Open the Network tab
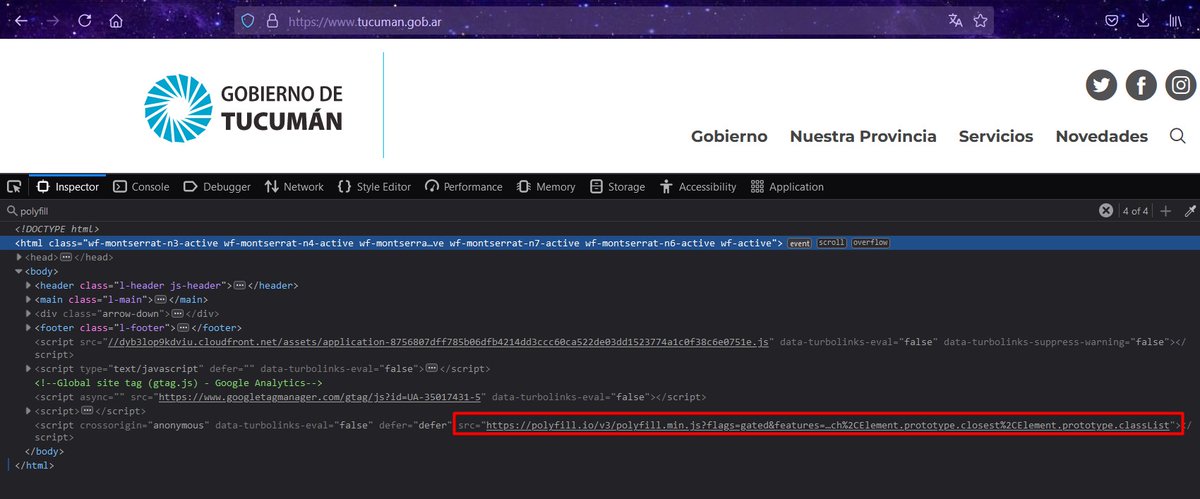Viewport: 1200px width, 499px height. (x=294, y=187)
